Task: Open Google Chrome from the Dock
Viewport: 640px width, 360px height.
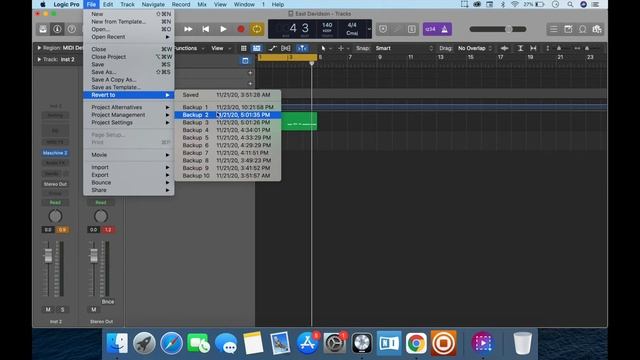Action: 416,342
